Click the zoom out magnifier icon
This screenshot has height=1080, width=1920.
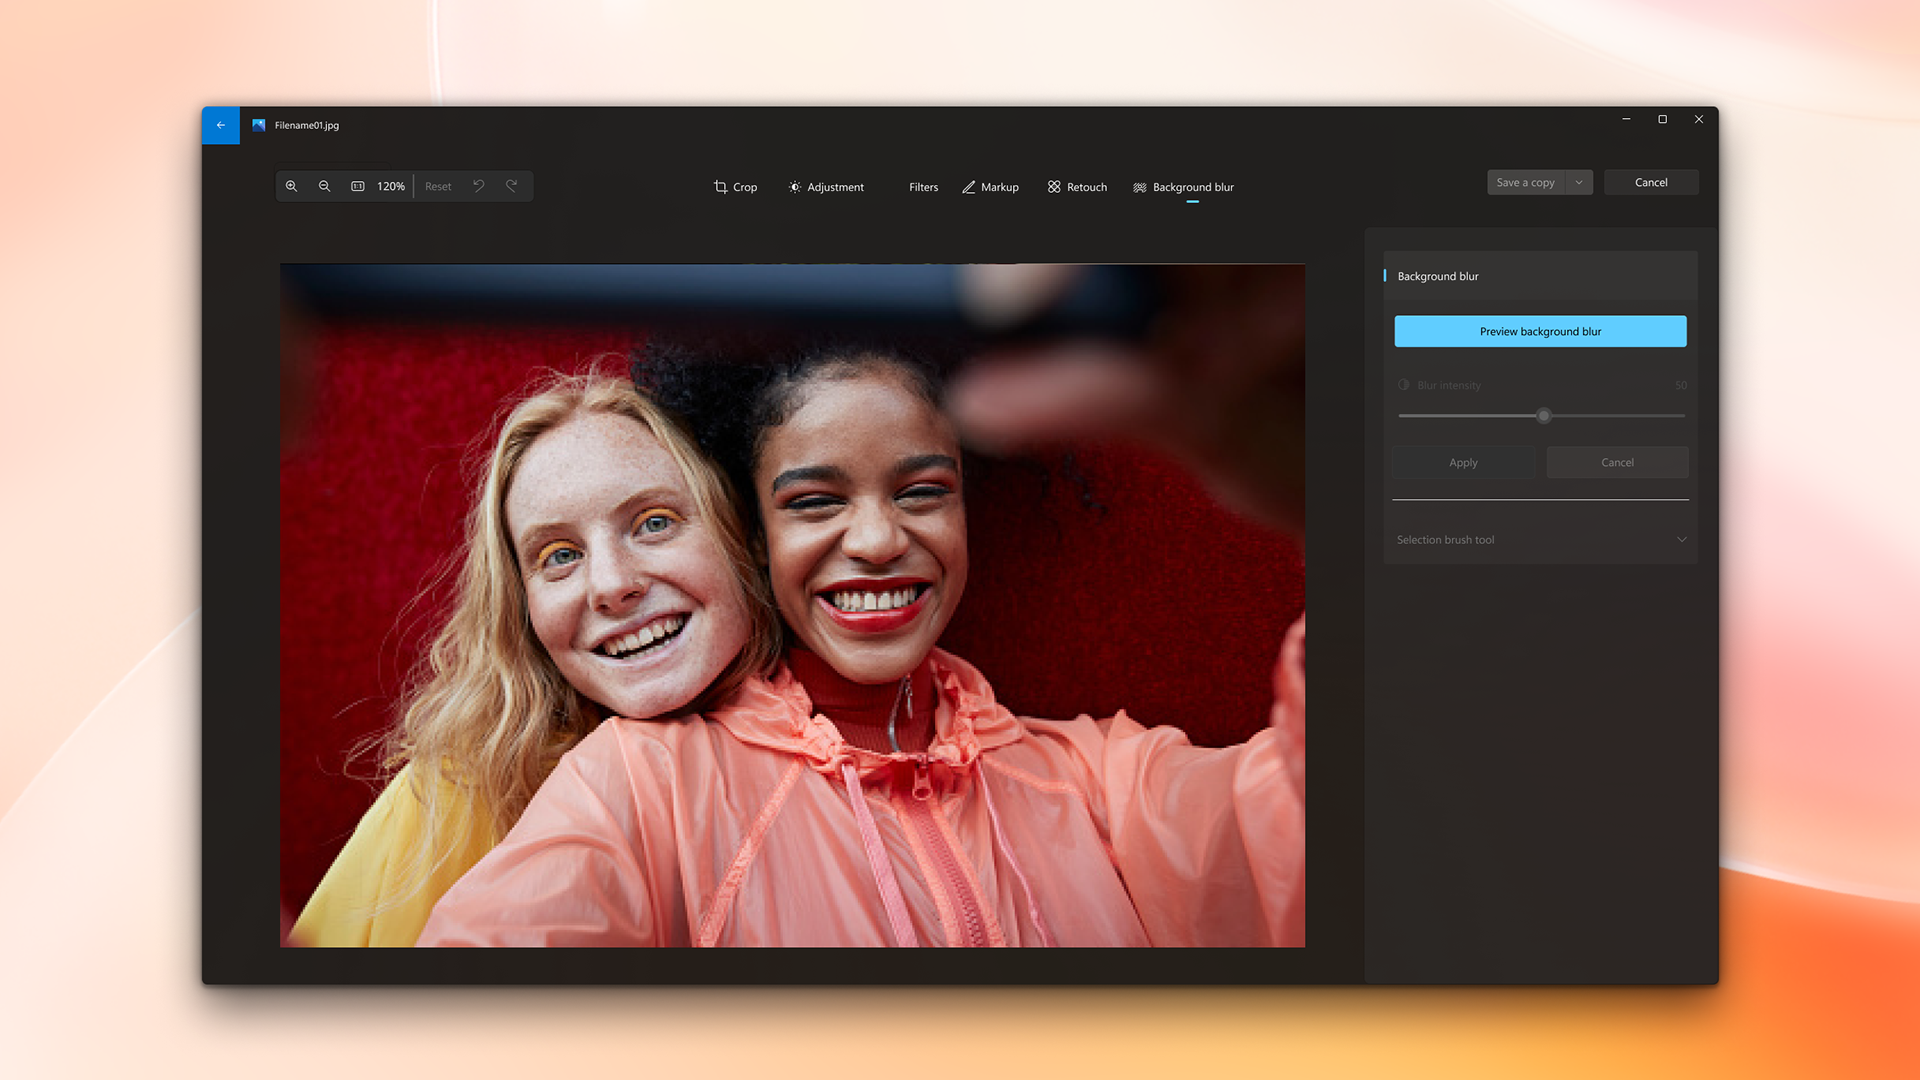click(324, 186)
